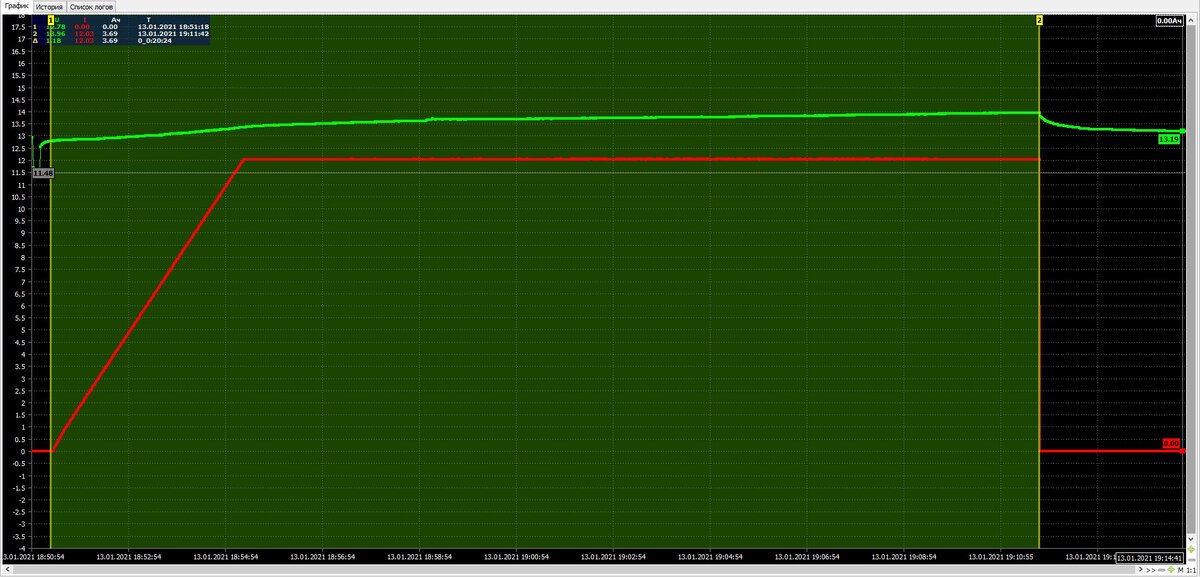Screen dimensions: 1200x577
Task: Click the vertical scrollbar up arrow
Action: click(x=1191, y=20)
